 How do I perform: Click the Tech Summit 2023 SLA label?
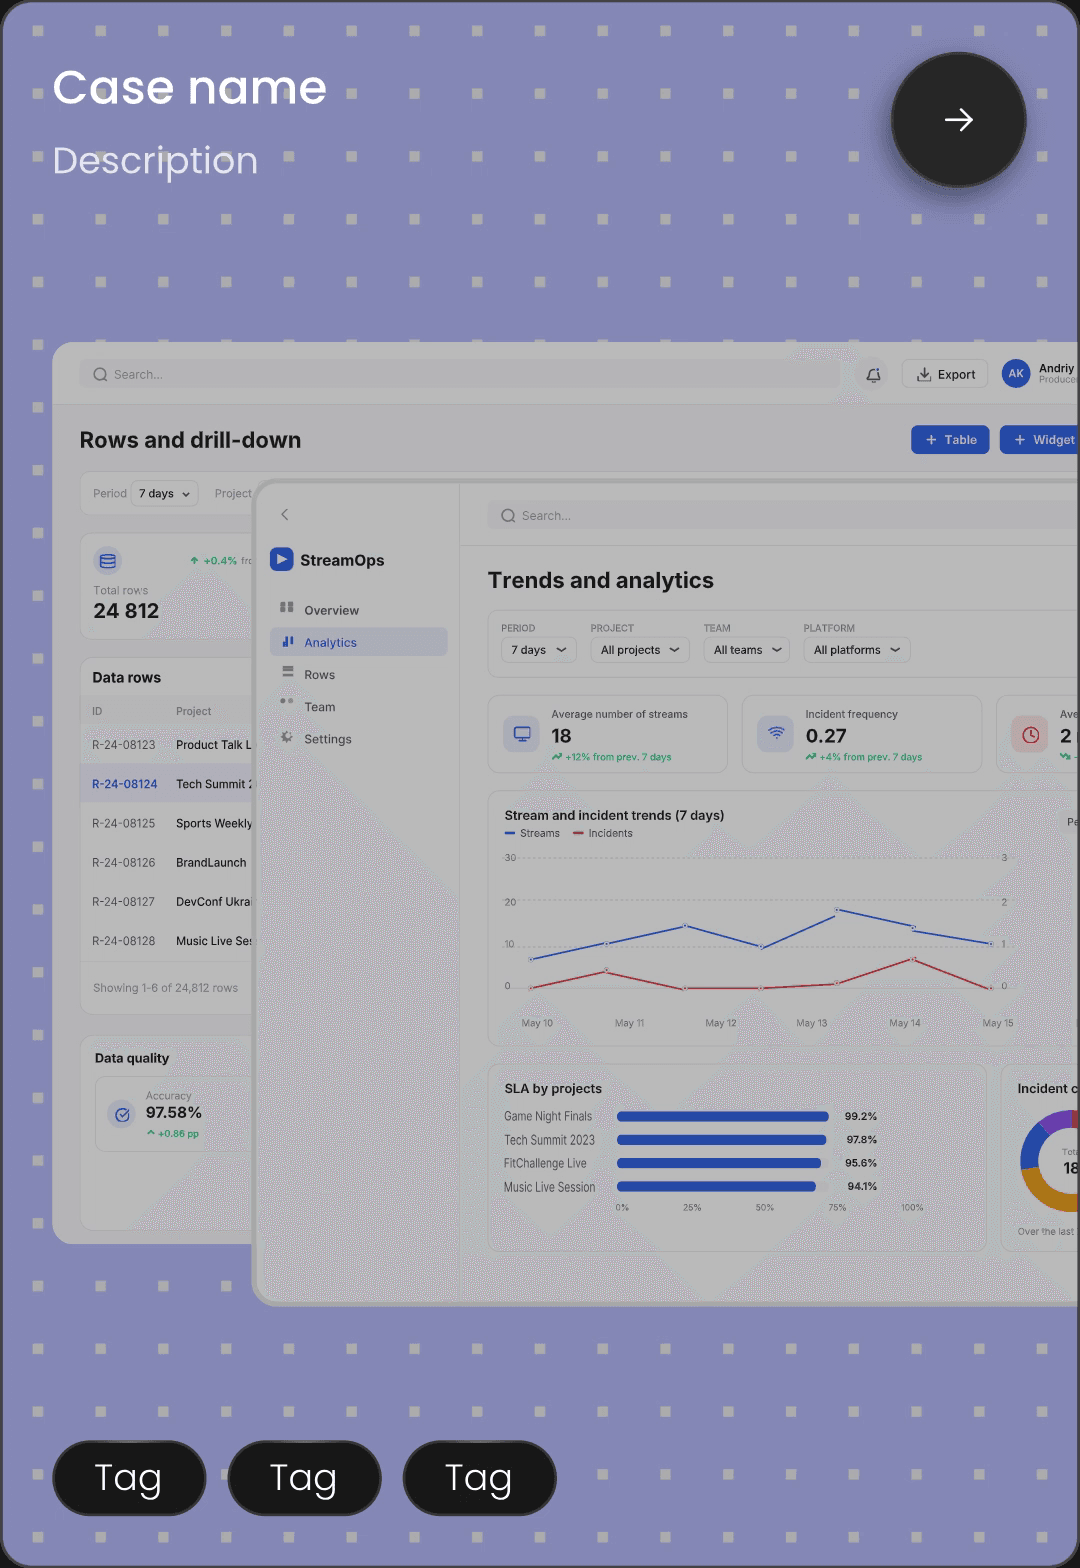[549, 1140]
